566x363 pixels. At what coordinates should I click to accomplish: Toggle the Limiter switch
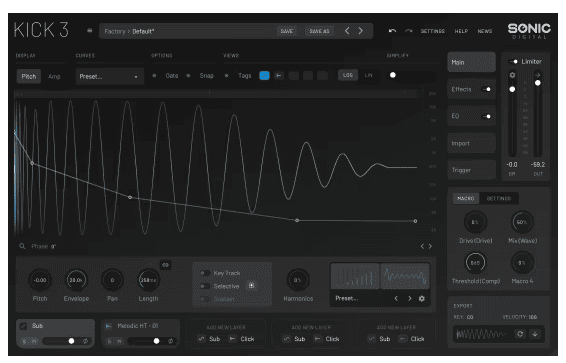(513, 62)
